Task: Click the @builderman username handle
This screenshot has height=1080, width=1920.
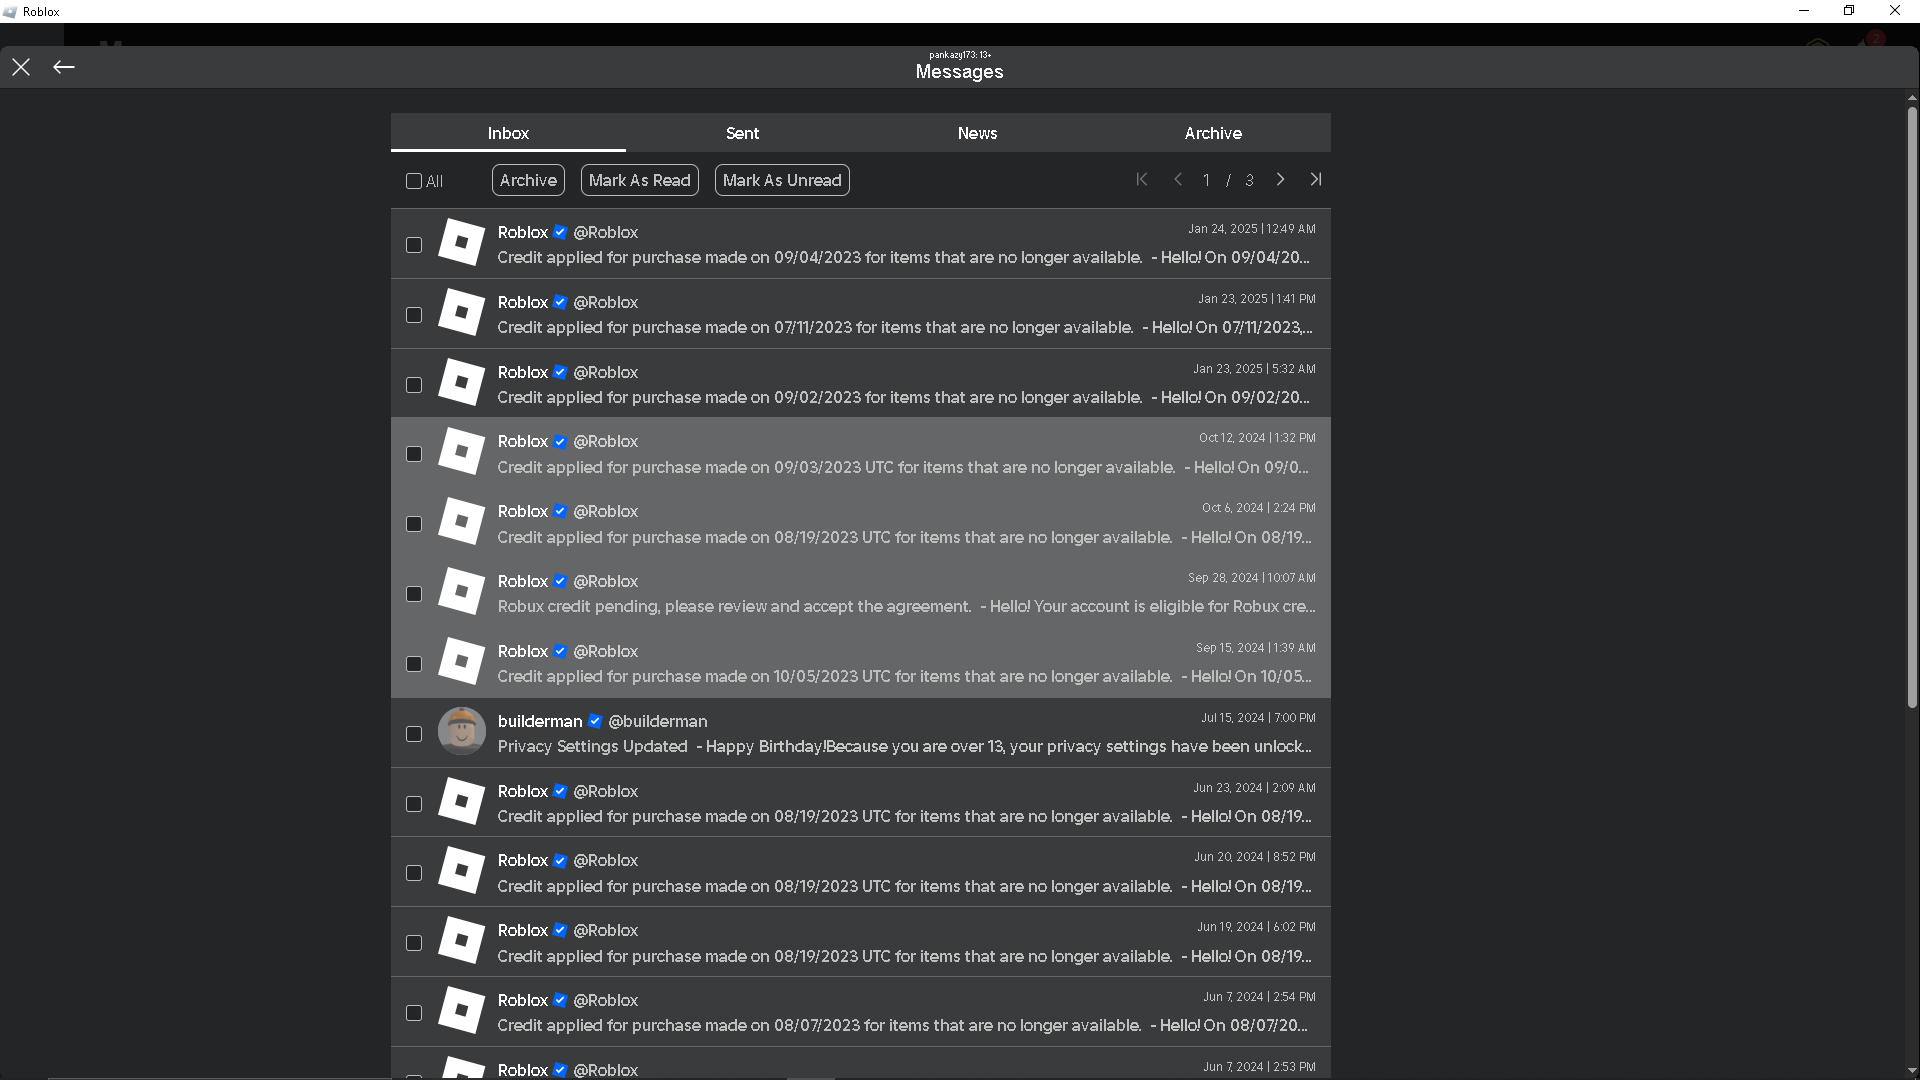Action: coord(658,721)
